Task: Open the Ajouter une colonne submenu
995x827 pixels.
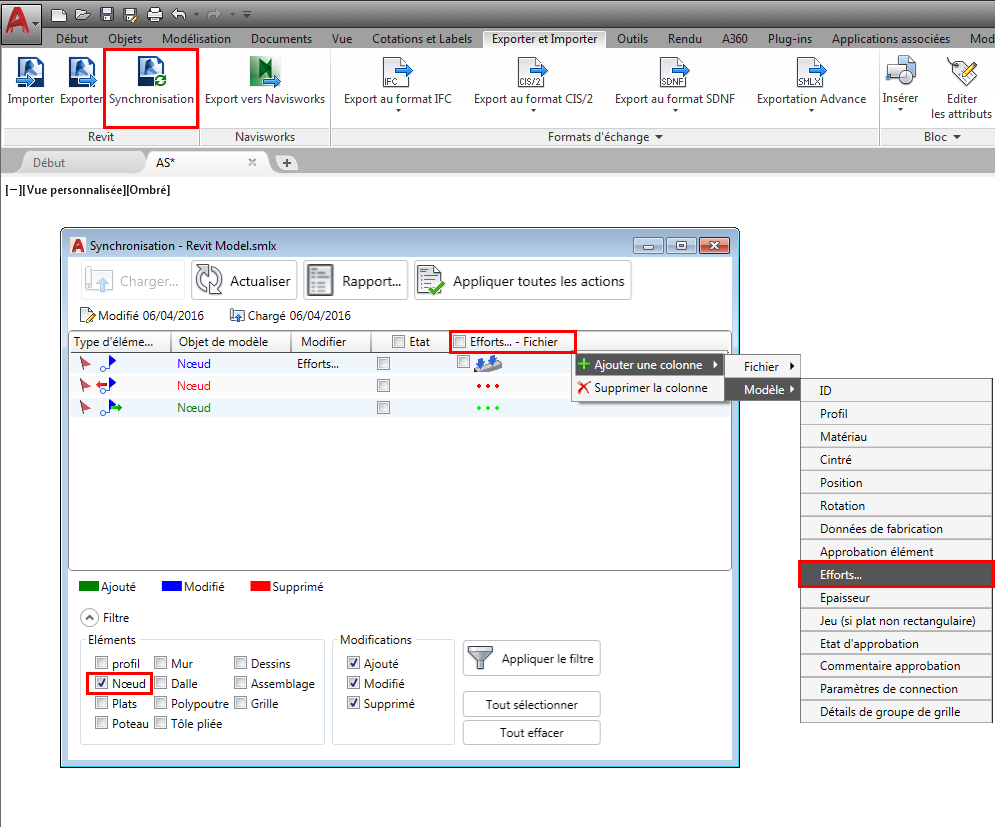Action: (x=649, y=364)
